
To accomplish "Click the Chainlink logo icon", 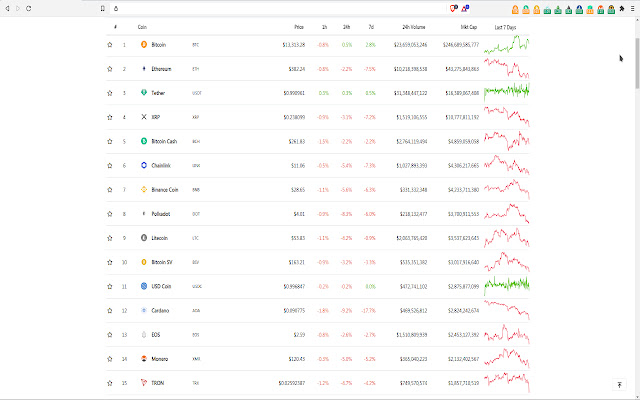I will click(144, 165).
